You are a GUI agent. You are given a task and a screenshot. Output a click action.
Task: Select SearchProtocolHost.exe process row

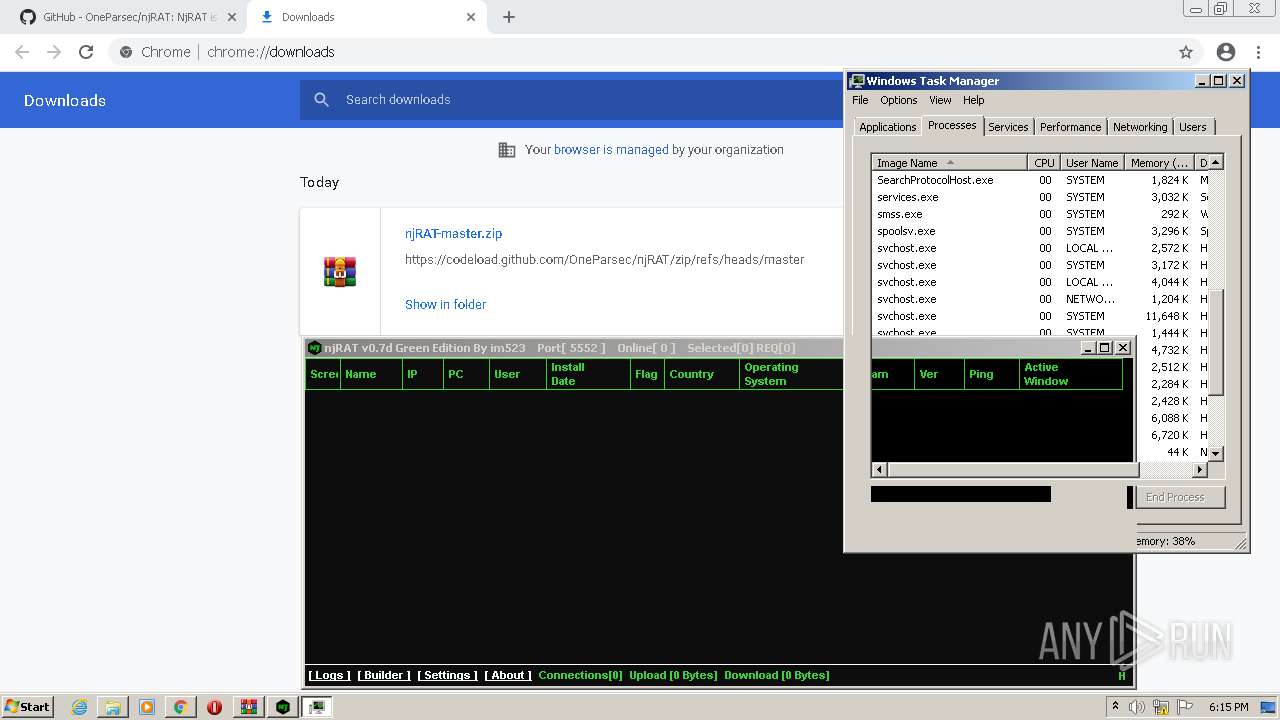[x=1040, y=180]
